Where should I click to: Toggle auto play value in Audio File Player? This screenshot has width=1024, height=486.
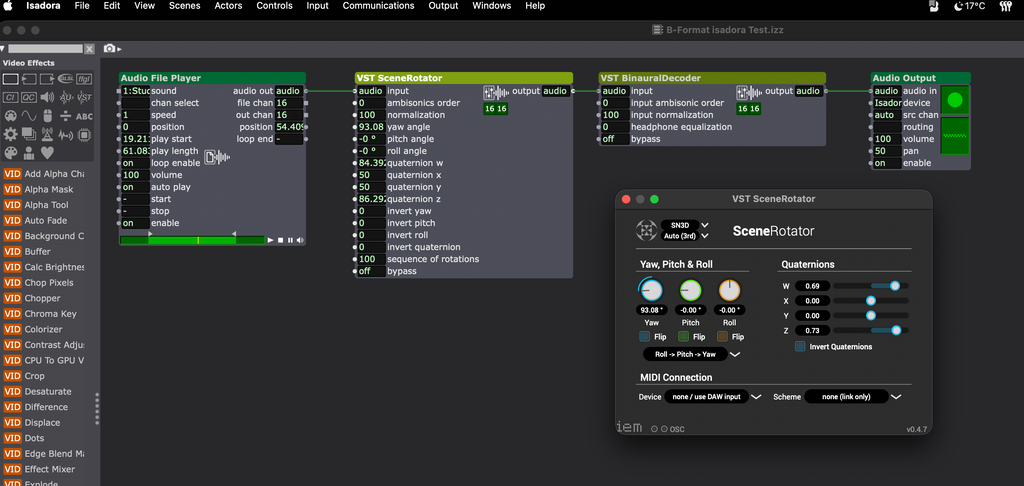tap(135, 187)
